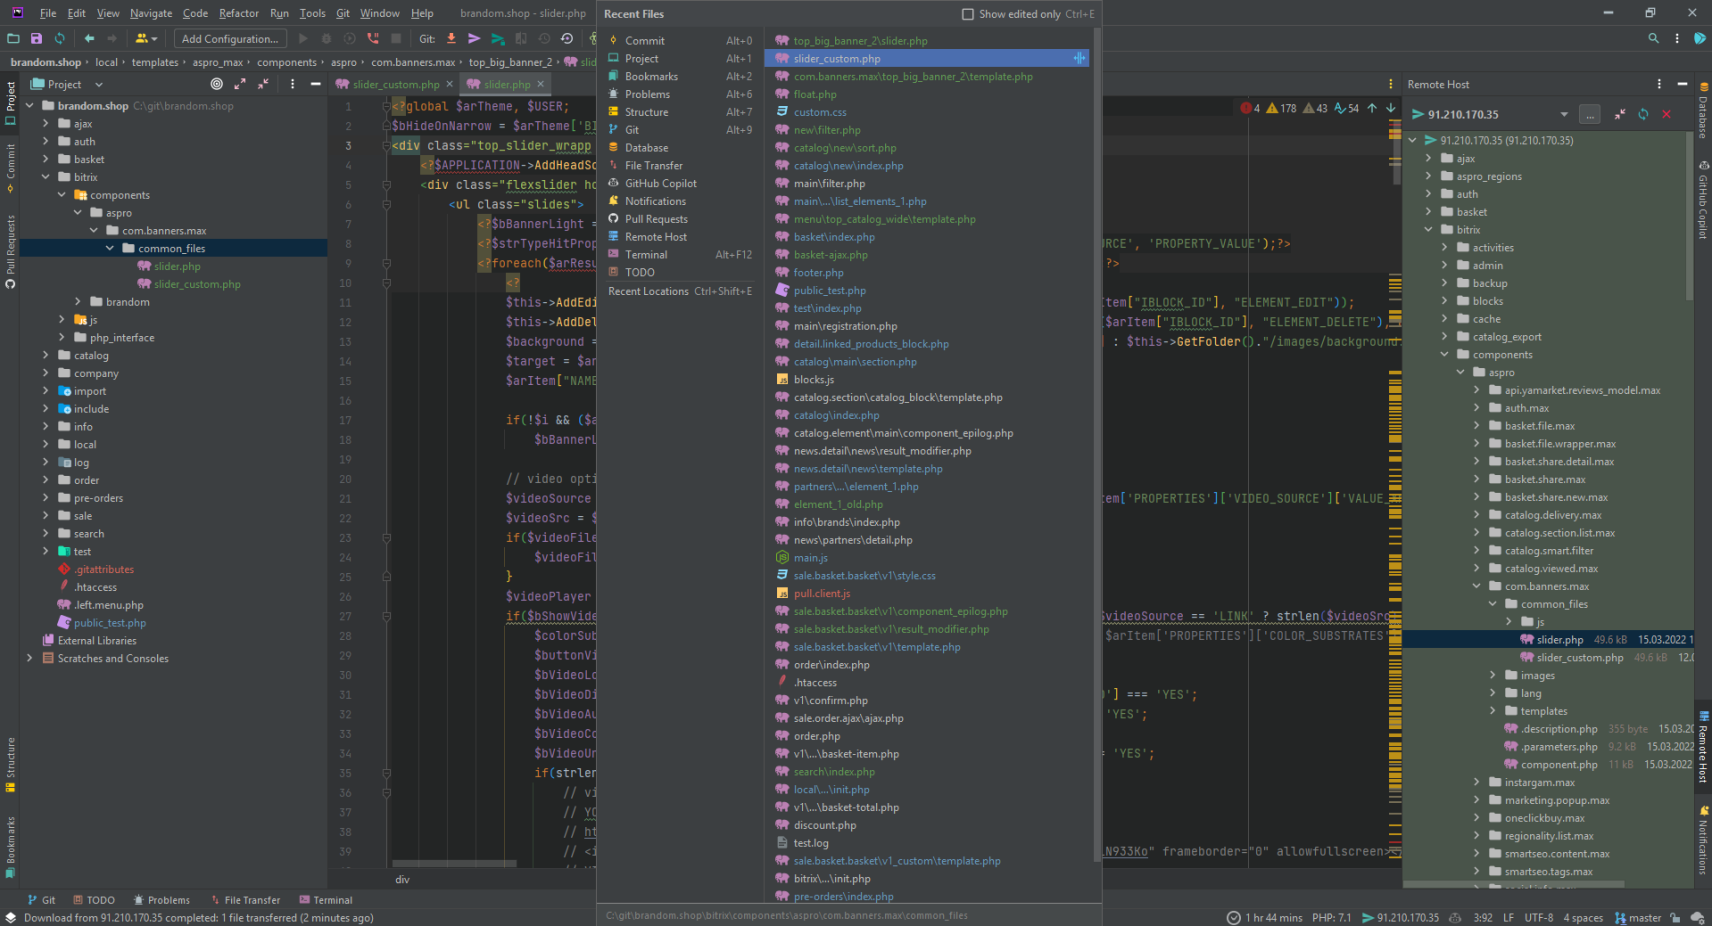This screenshot has width=1712, height=926.
Task: Expand the catalog folder in Project tree
Action: point(46,355)
